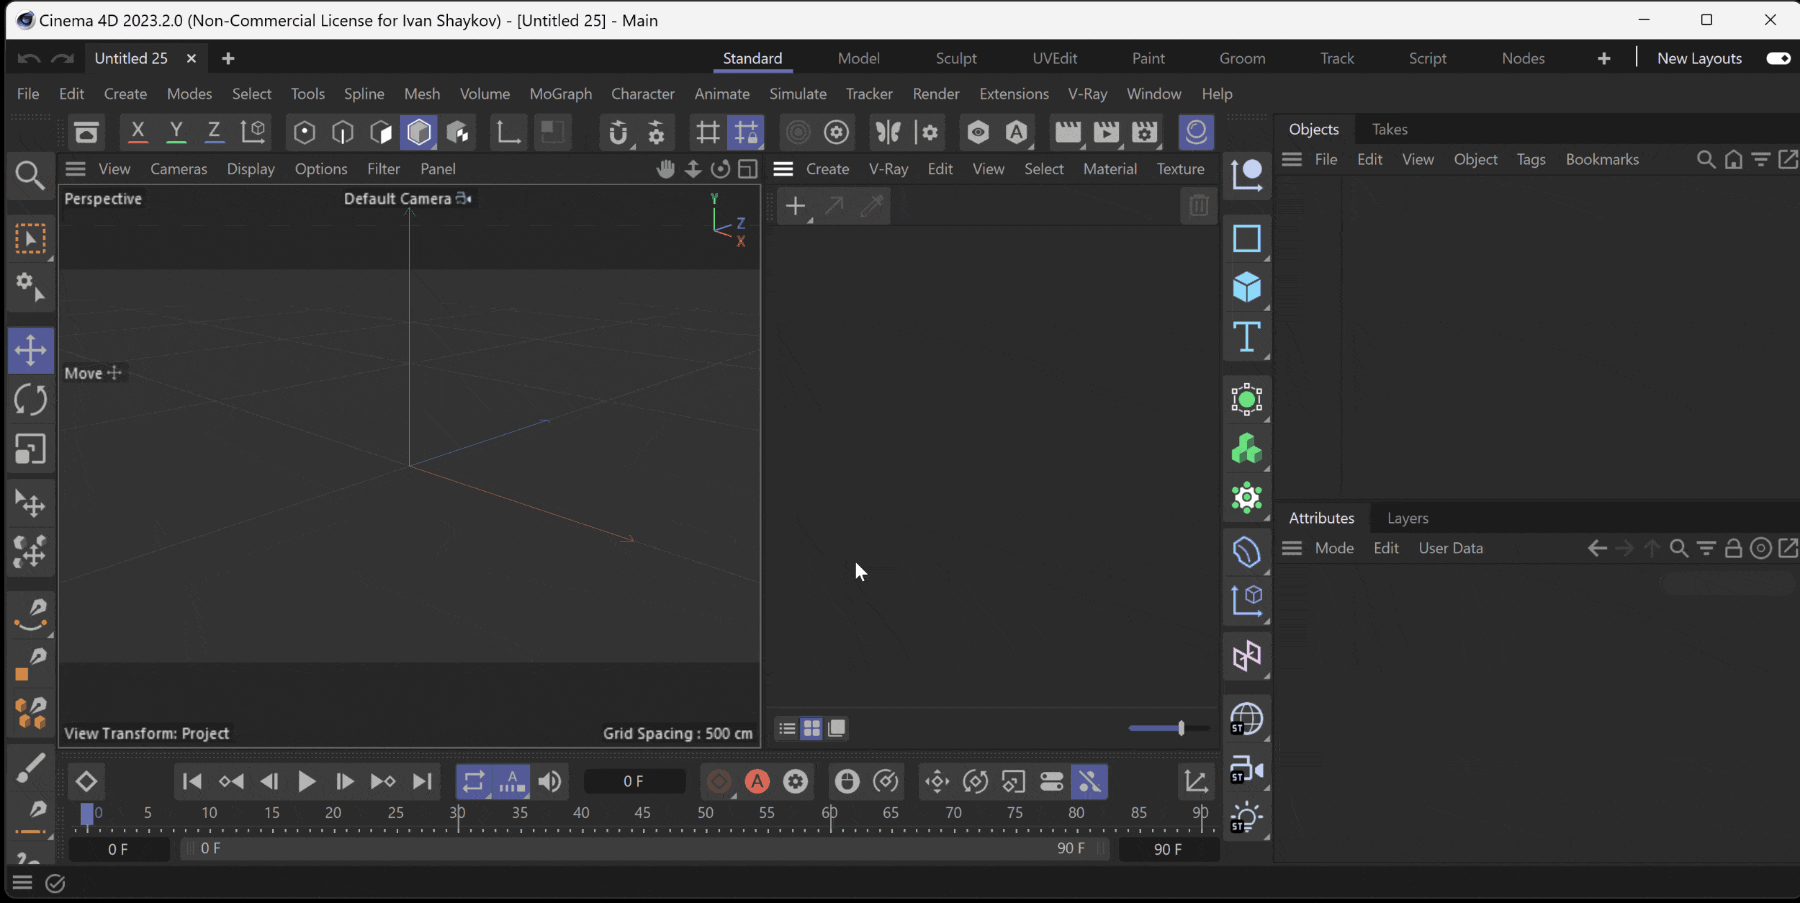Toggle Z axis lock
Viewport: 1800px width, 903px height.
click(214, 132)
